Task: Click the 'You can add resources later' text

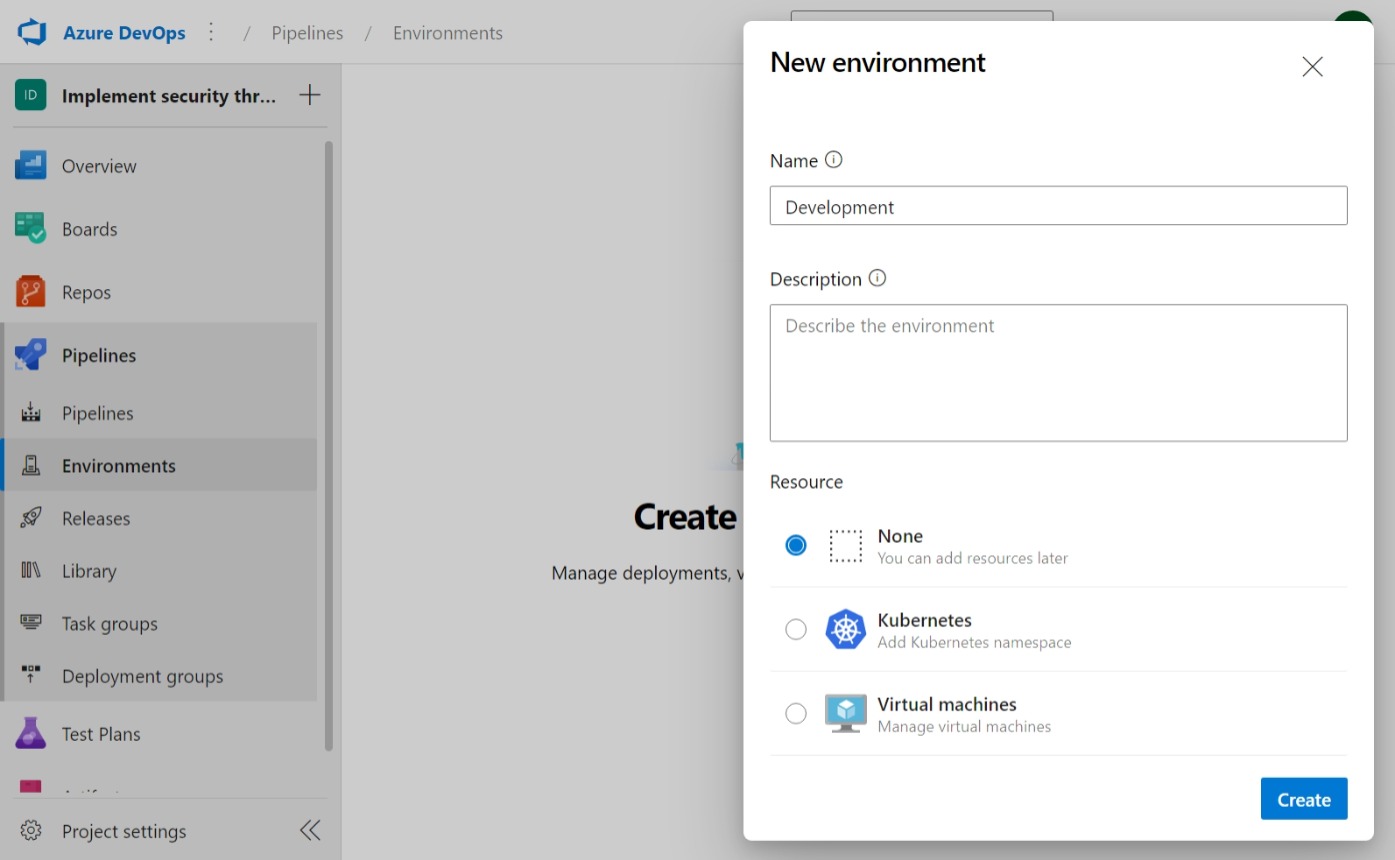Action: pyautogui.click(x=972, y=558)
